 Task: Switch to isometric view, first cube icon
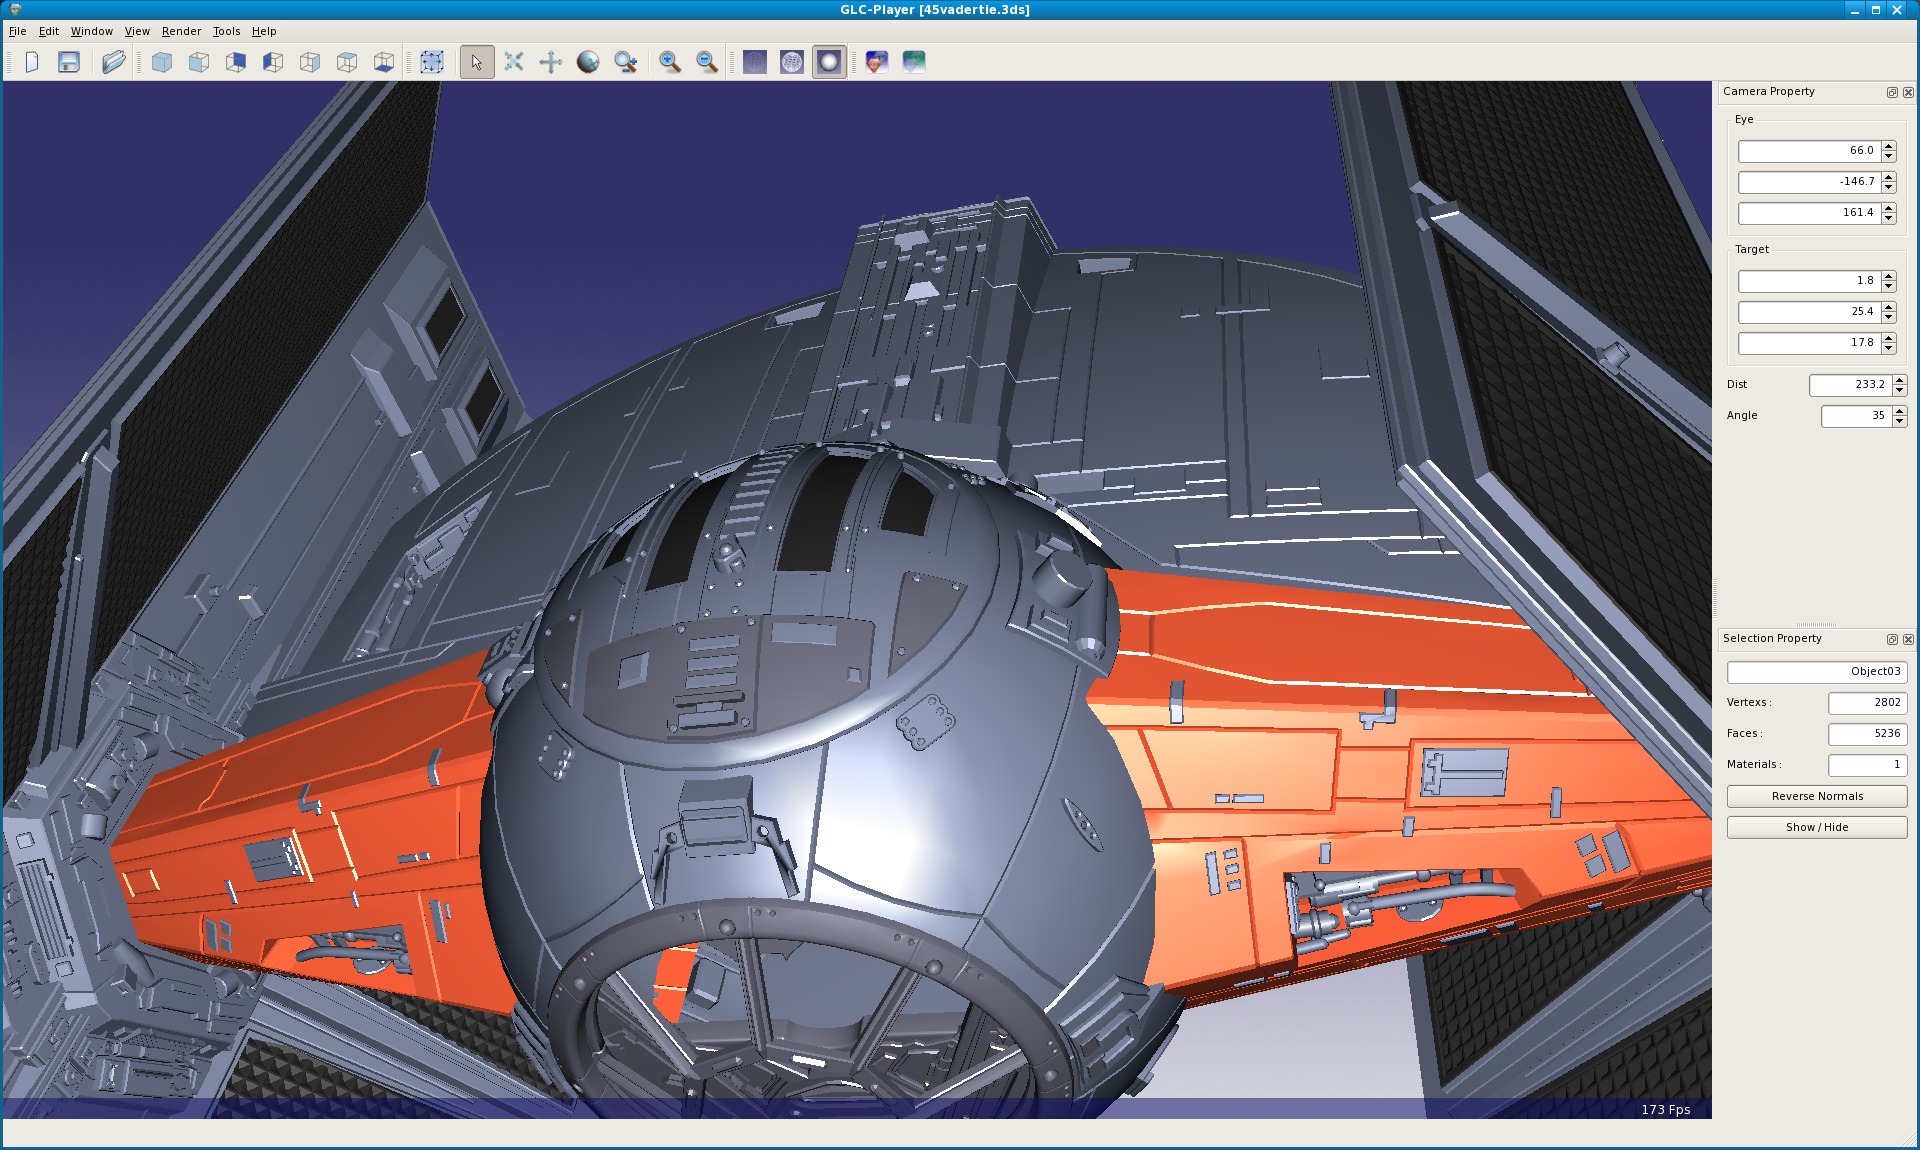[x=162, y=62]
